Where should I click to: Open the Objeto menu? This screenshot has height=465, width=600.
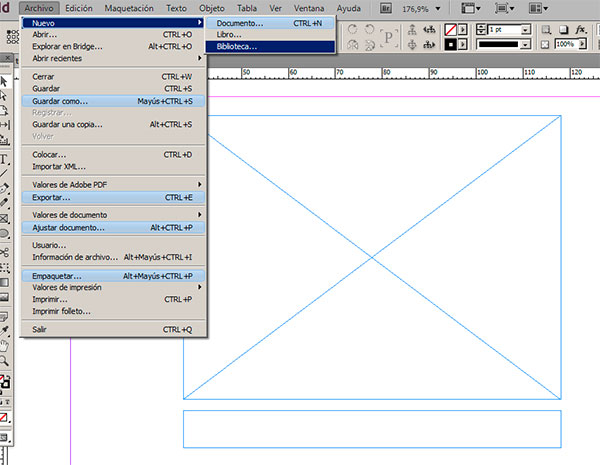point(212,8)
